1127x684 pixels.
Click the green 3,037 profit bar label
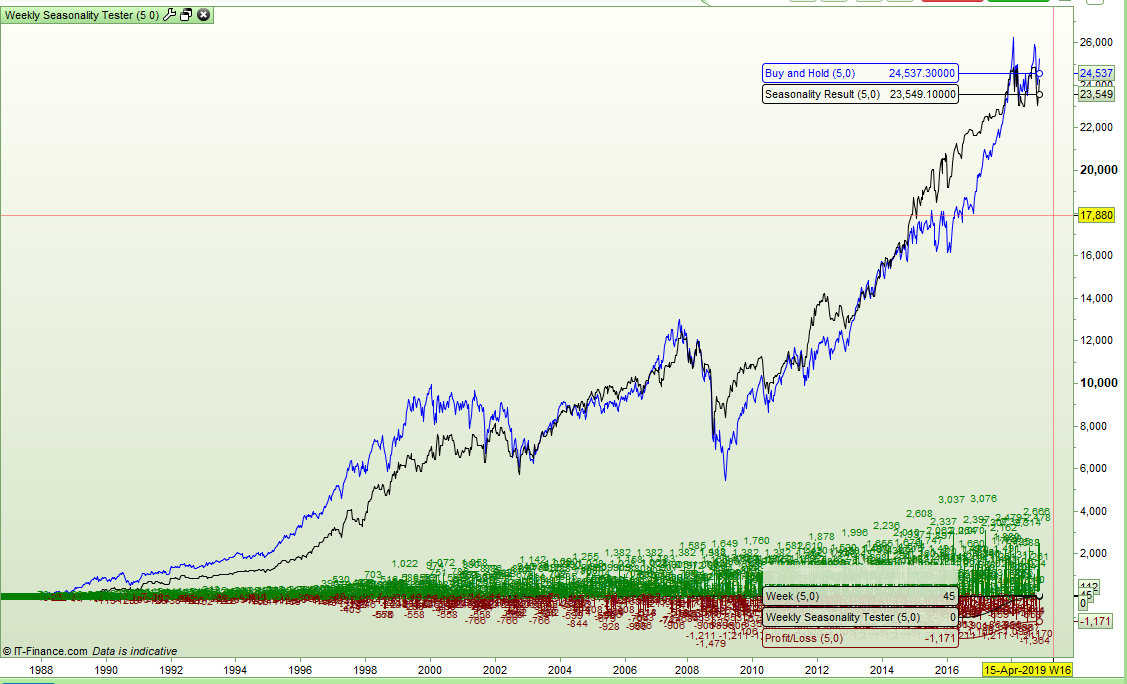point(951,499)
